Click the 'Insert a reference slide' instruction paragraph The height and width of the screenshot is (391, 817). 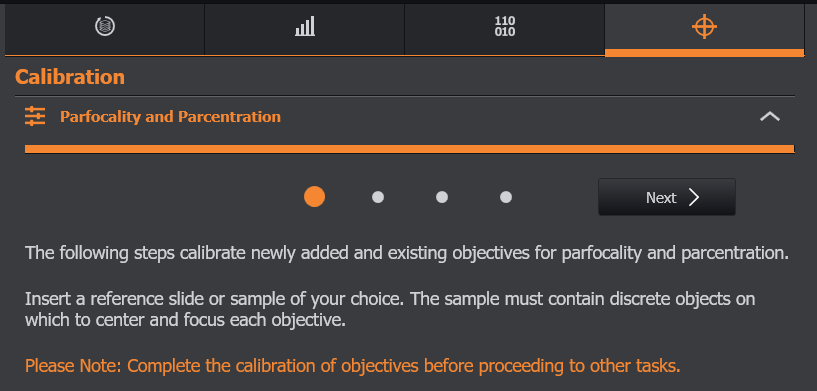(390, 309)
